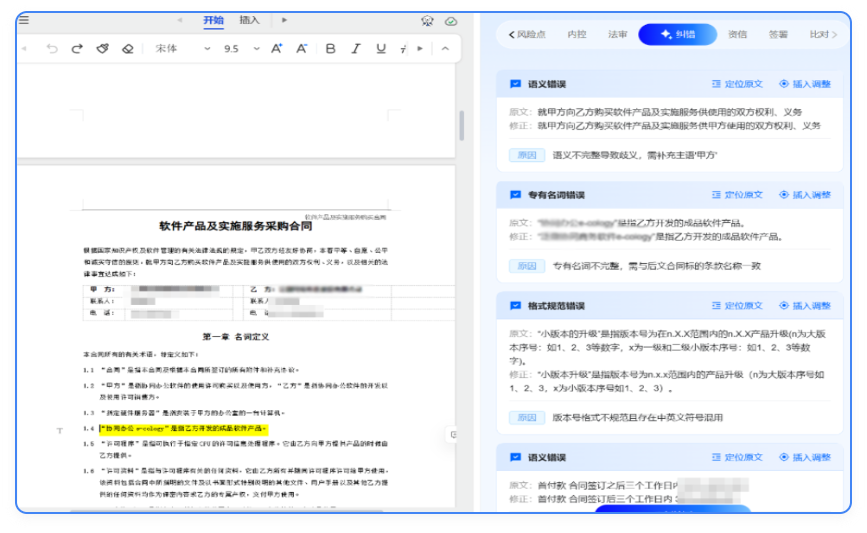Click 插入调整 on the 专有名词错误 card
This screenshot has height=533, width=867.
tap(805, 195)
